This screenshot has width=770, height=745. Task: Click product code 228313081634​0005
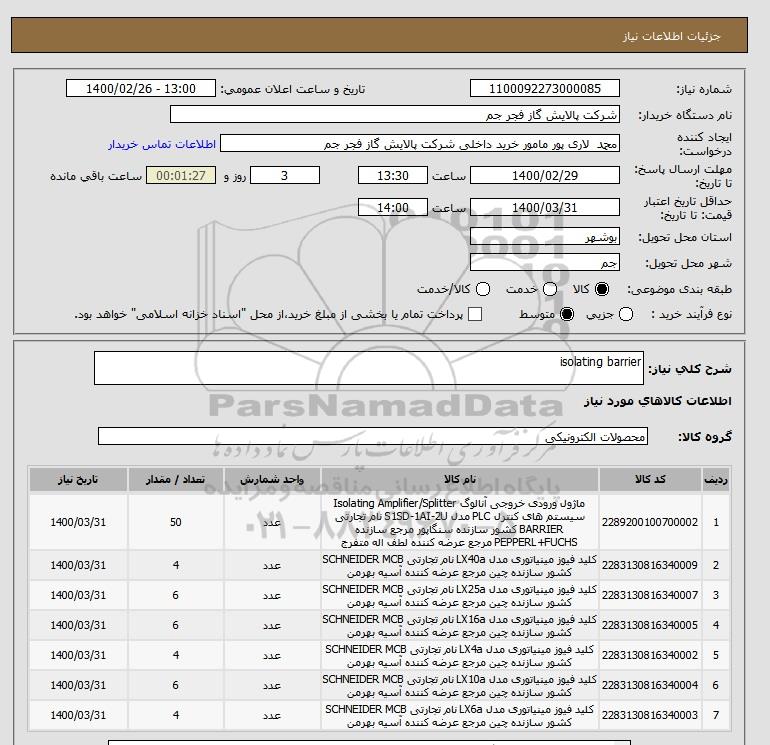tap(650, 625)
